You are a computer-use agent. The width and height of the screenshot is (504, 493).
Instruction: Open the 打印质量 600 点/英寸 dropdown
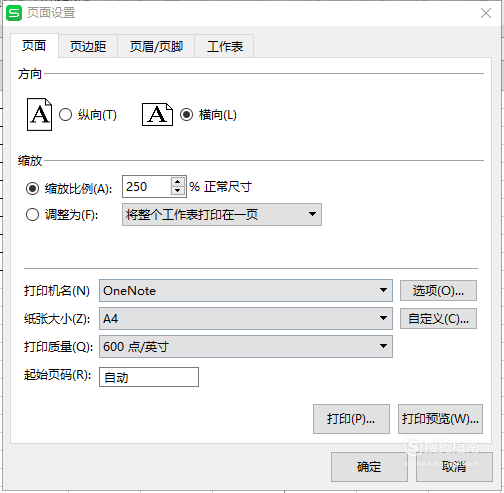[x=246, y=347]
